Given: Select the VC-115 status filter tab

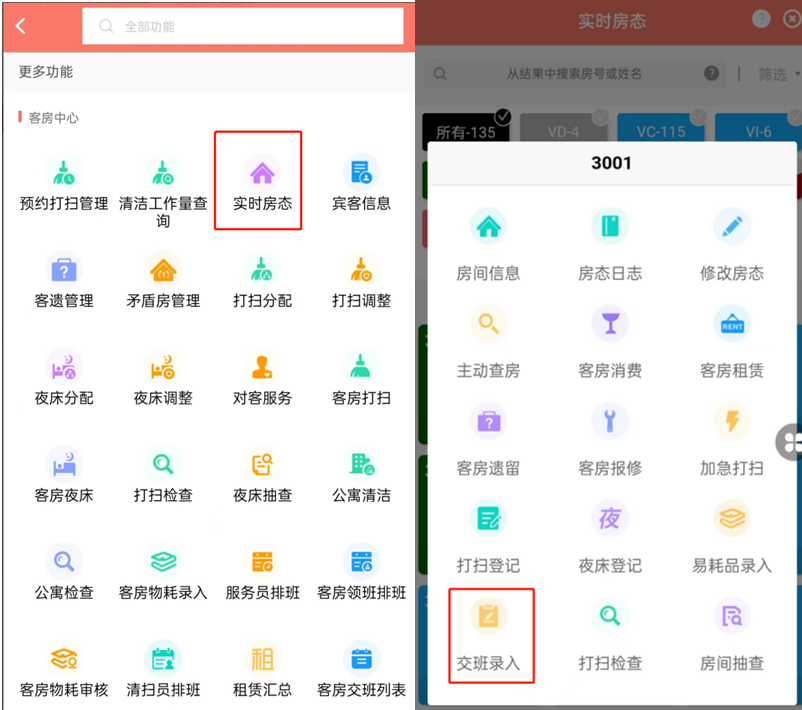Looking at the screenshot, I should [x=661, y=128].
